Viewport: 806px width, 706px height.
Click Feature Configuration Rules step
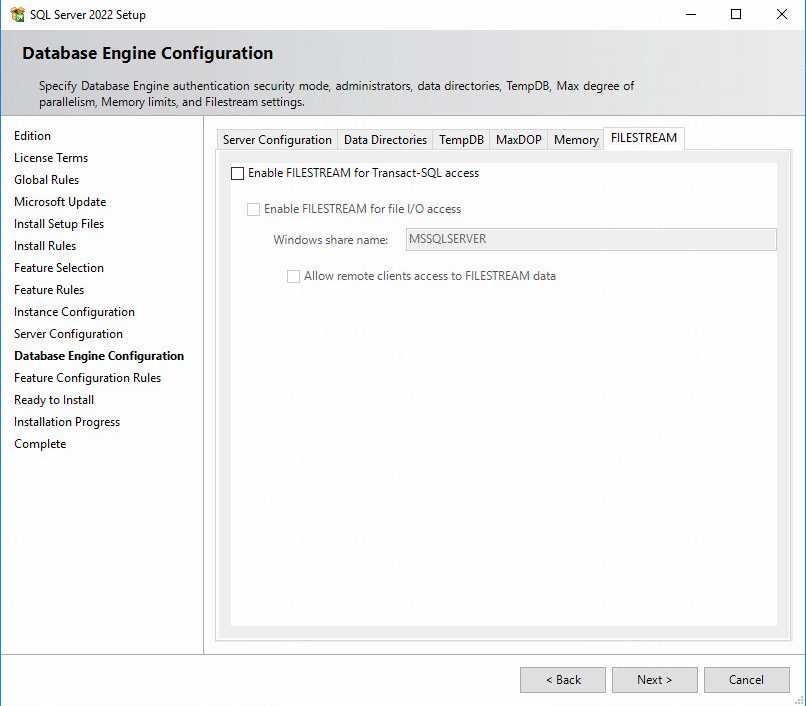point(87,378)
